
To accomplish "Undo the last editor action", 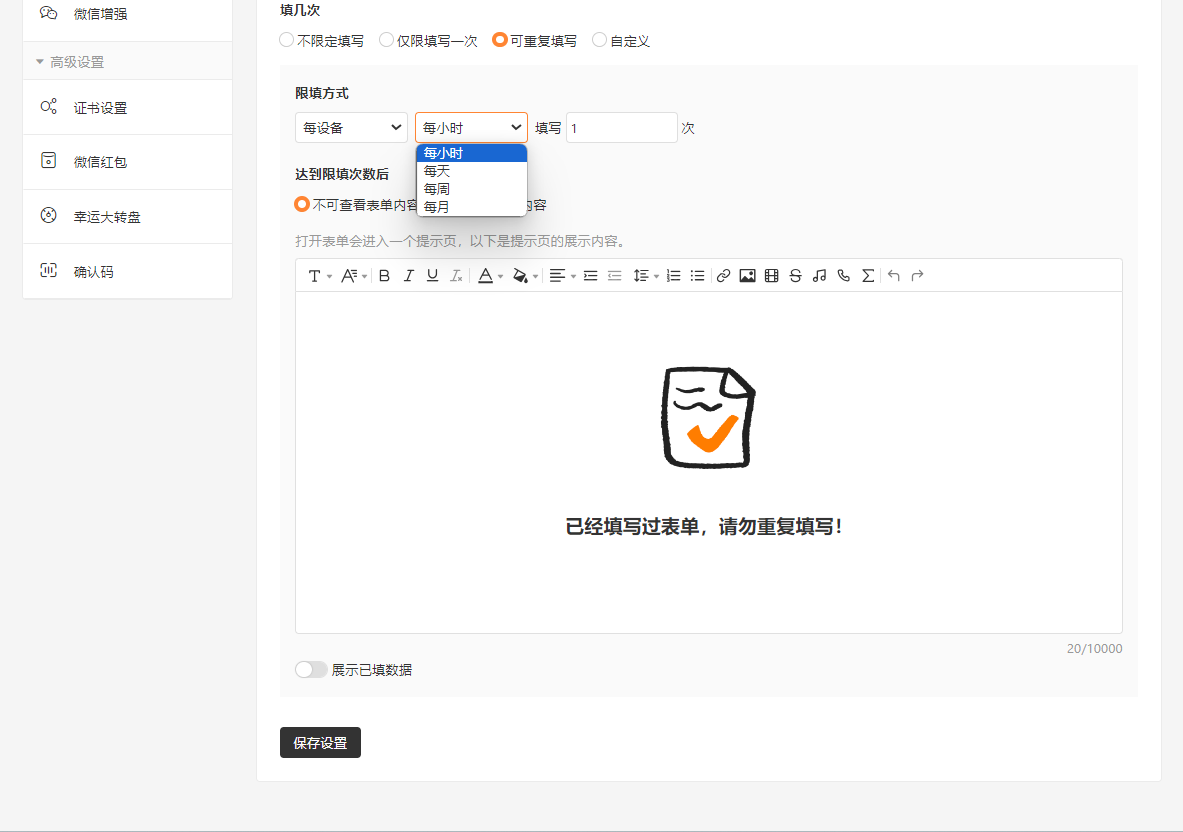I will [894, 276].
